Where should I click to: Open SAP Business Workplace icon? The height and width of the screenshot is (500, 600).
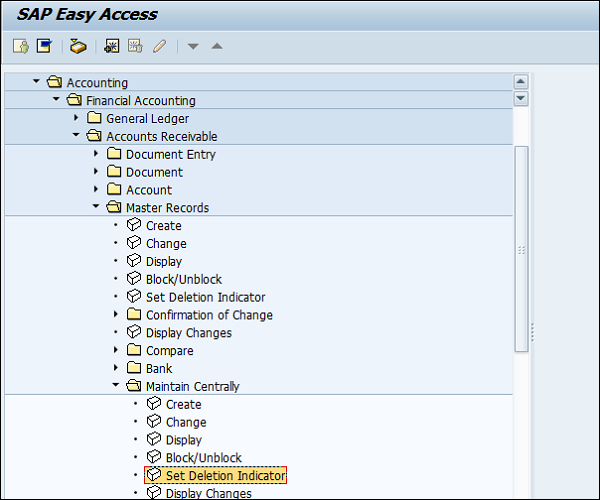pyautogui.click(x=78, y=46)
